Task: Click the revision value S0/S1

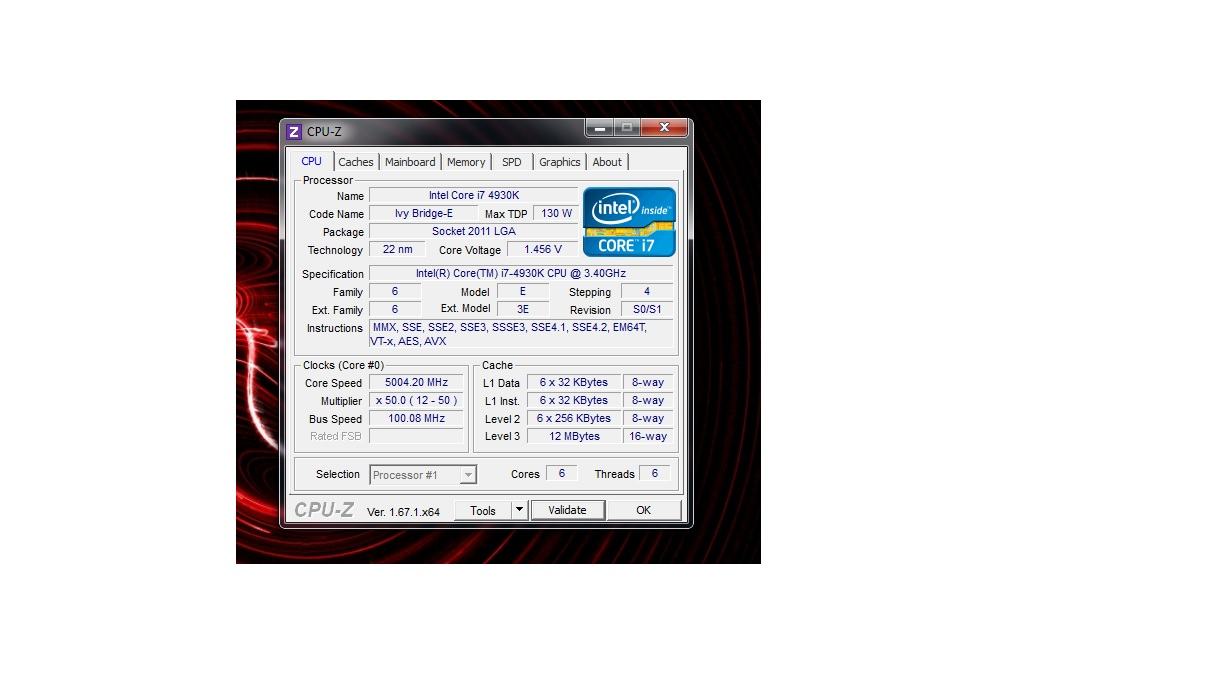Action: 647,310
